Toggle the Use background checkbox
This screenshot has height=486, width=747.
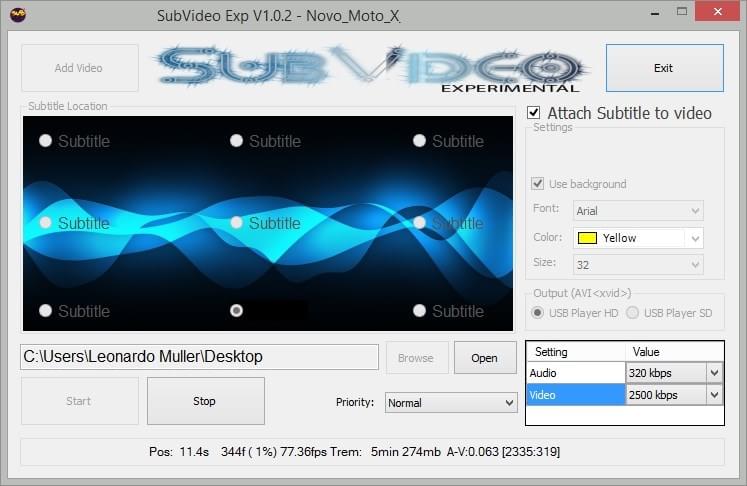537,183
